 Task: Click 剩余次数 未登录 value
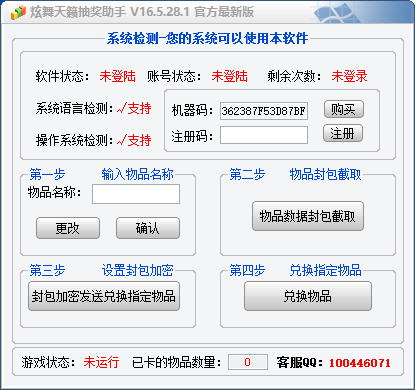pos(349,76)
